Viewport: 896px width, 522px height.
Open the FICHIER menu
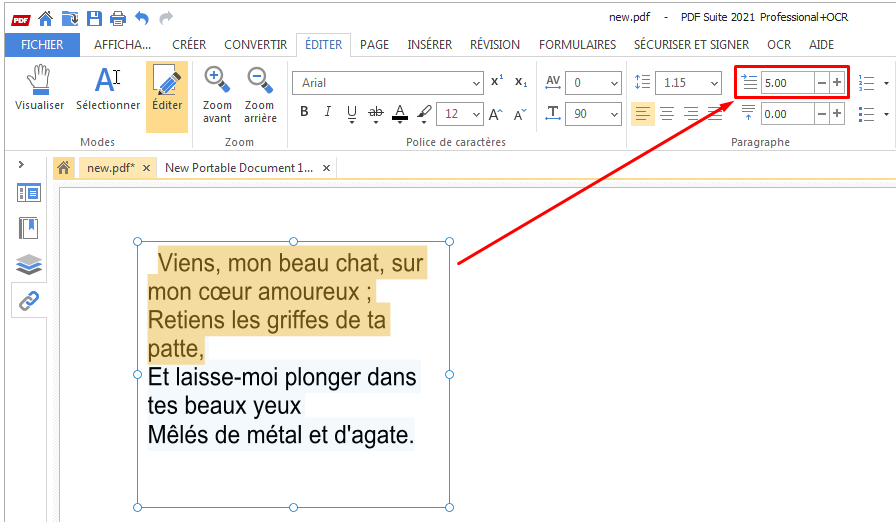pos(42,45)
